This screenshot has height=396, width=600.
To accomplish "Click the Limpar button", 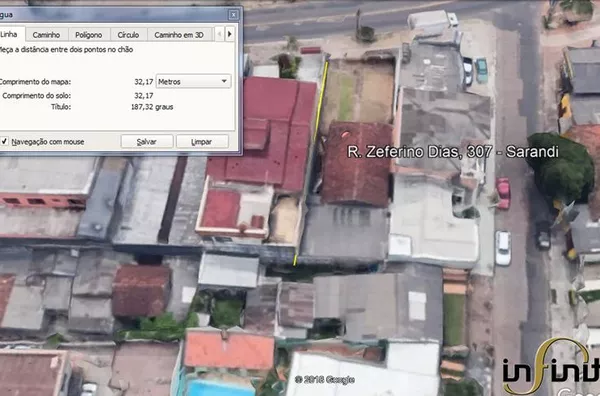I will click(x=202, y=142).
